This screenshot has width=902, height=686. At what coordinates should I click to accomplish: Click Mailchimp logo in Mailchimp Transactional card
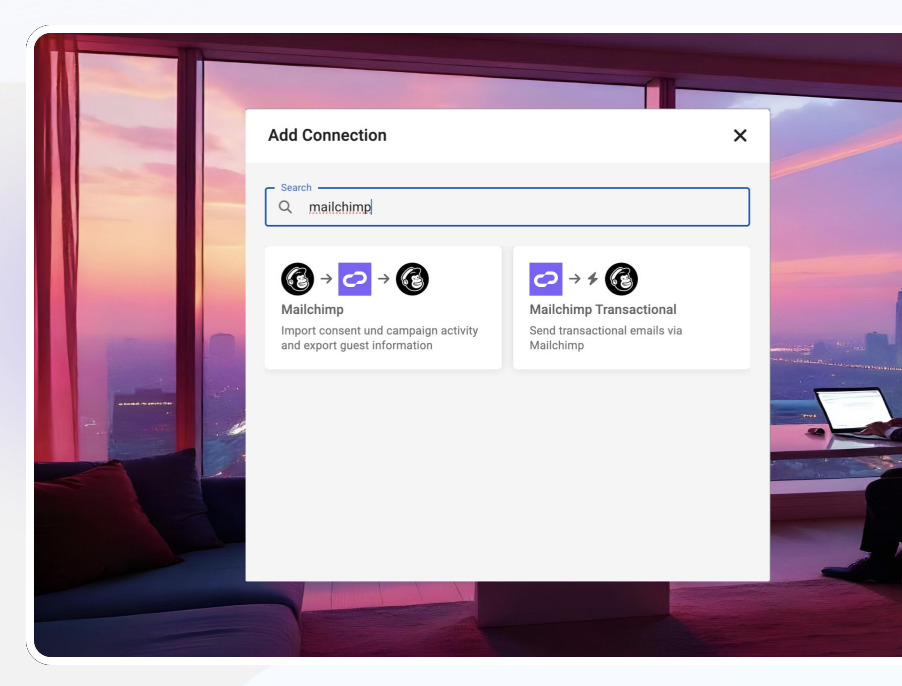tap(621, 279)
